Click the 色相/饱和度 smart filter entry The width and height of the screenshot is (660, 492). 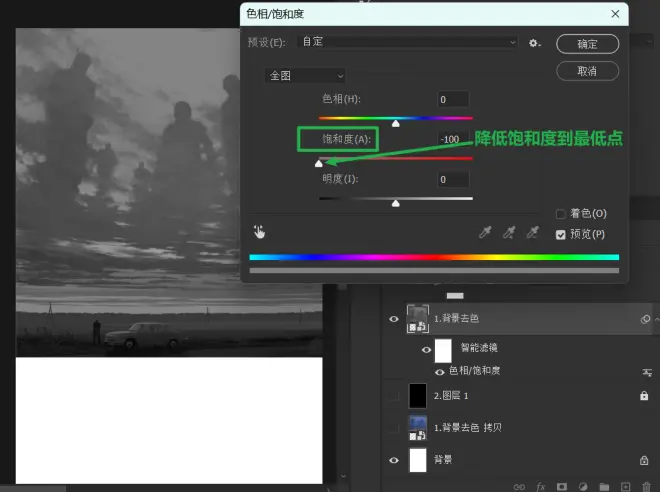click(474, 370)
